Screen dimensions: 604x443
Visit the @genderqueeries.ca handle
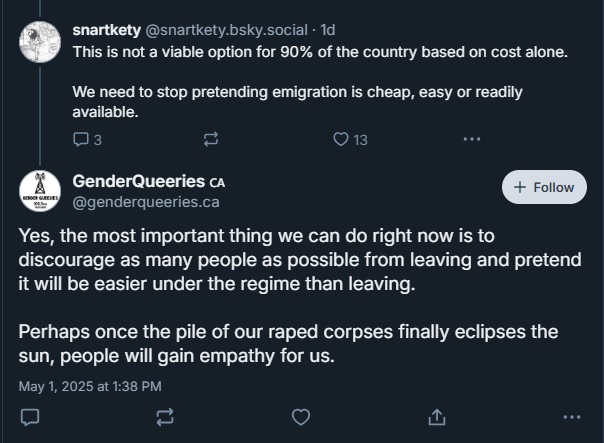click(x=145, y=202)
